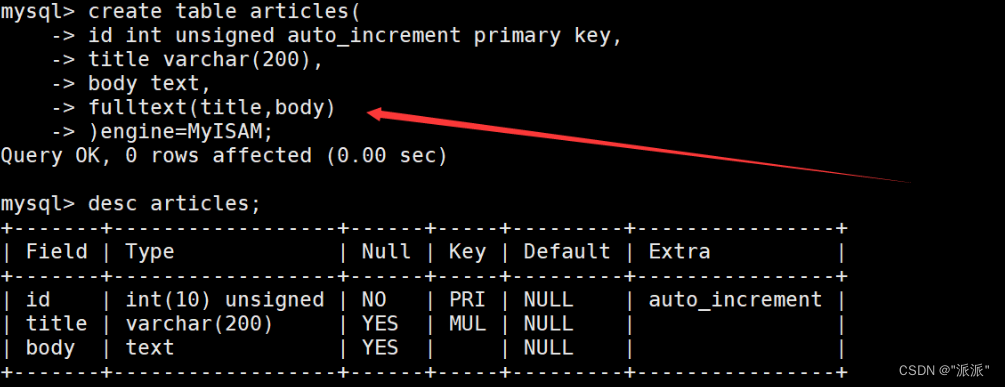The height and width of the screenshot is (387, 1005).
Task: Click the 'auto_increment' extra value
Action: (x=735, y=300)
